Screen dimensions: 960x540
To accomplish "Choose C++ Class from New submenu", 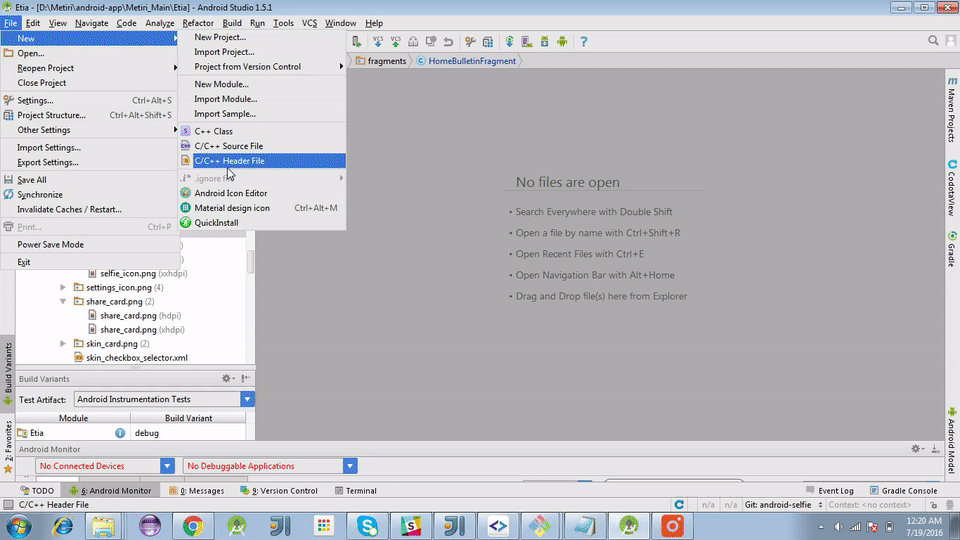I will 262,131.
